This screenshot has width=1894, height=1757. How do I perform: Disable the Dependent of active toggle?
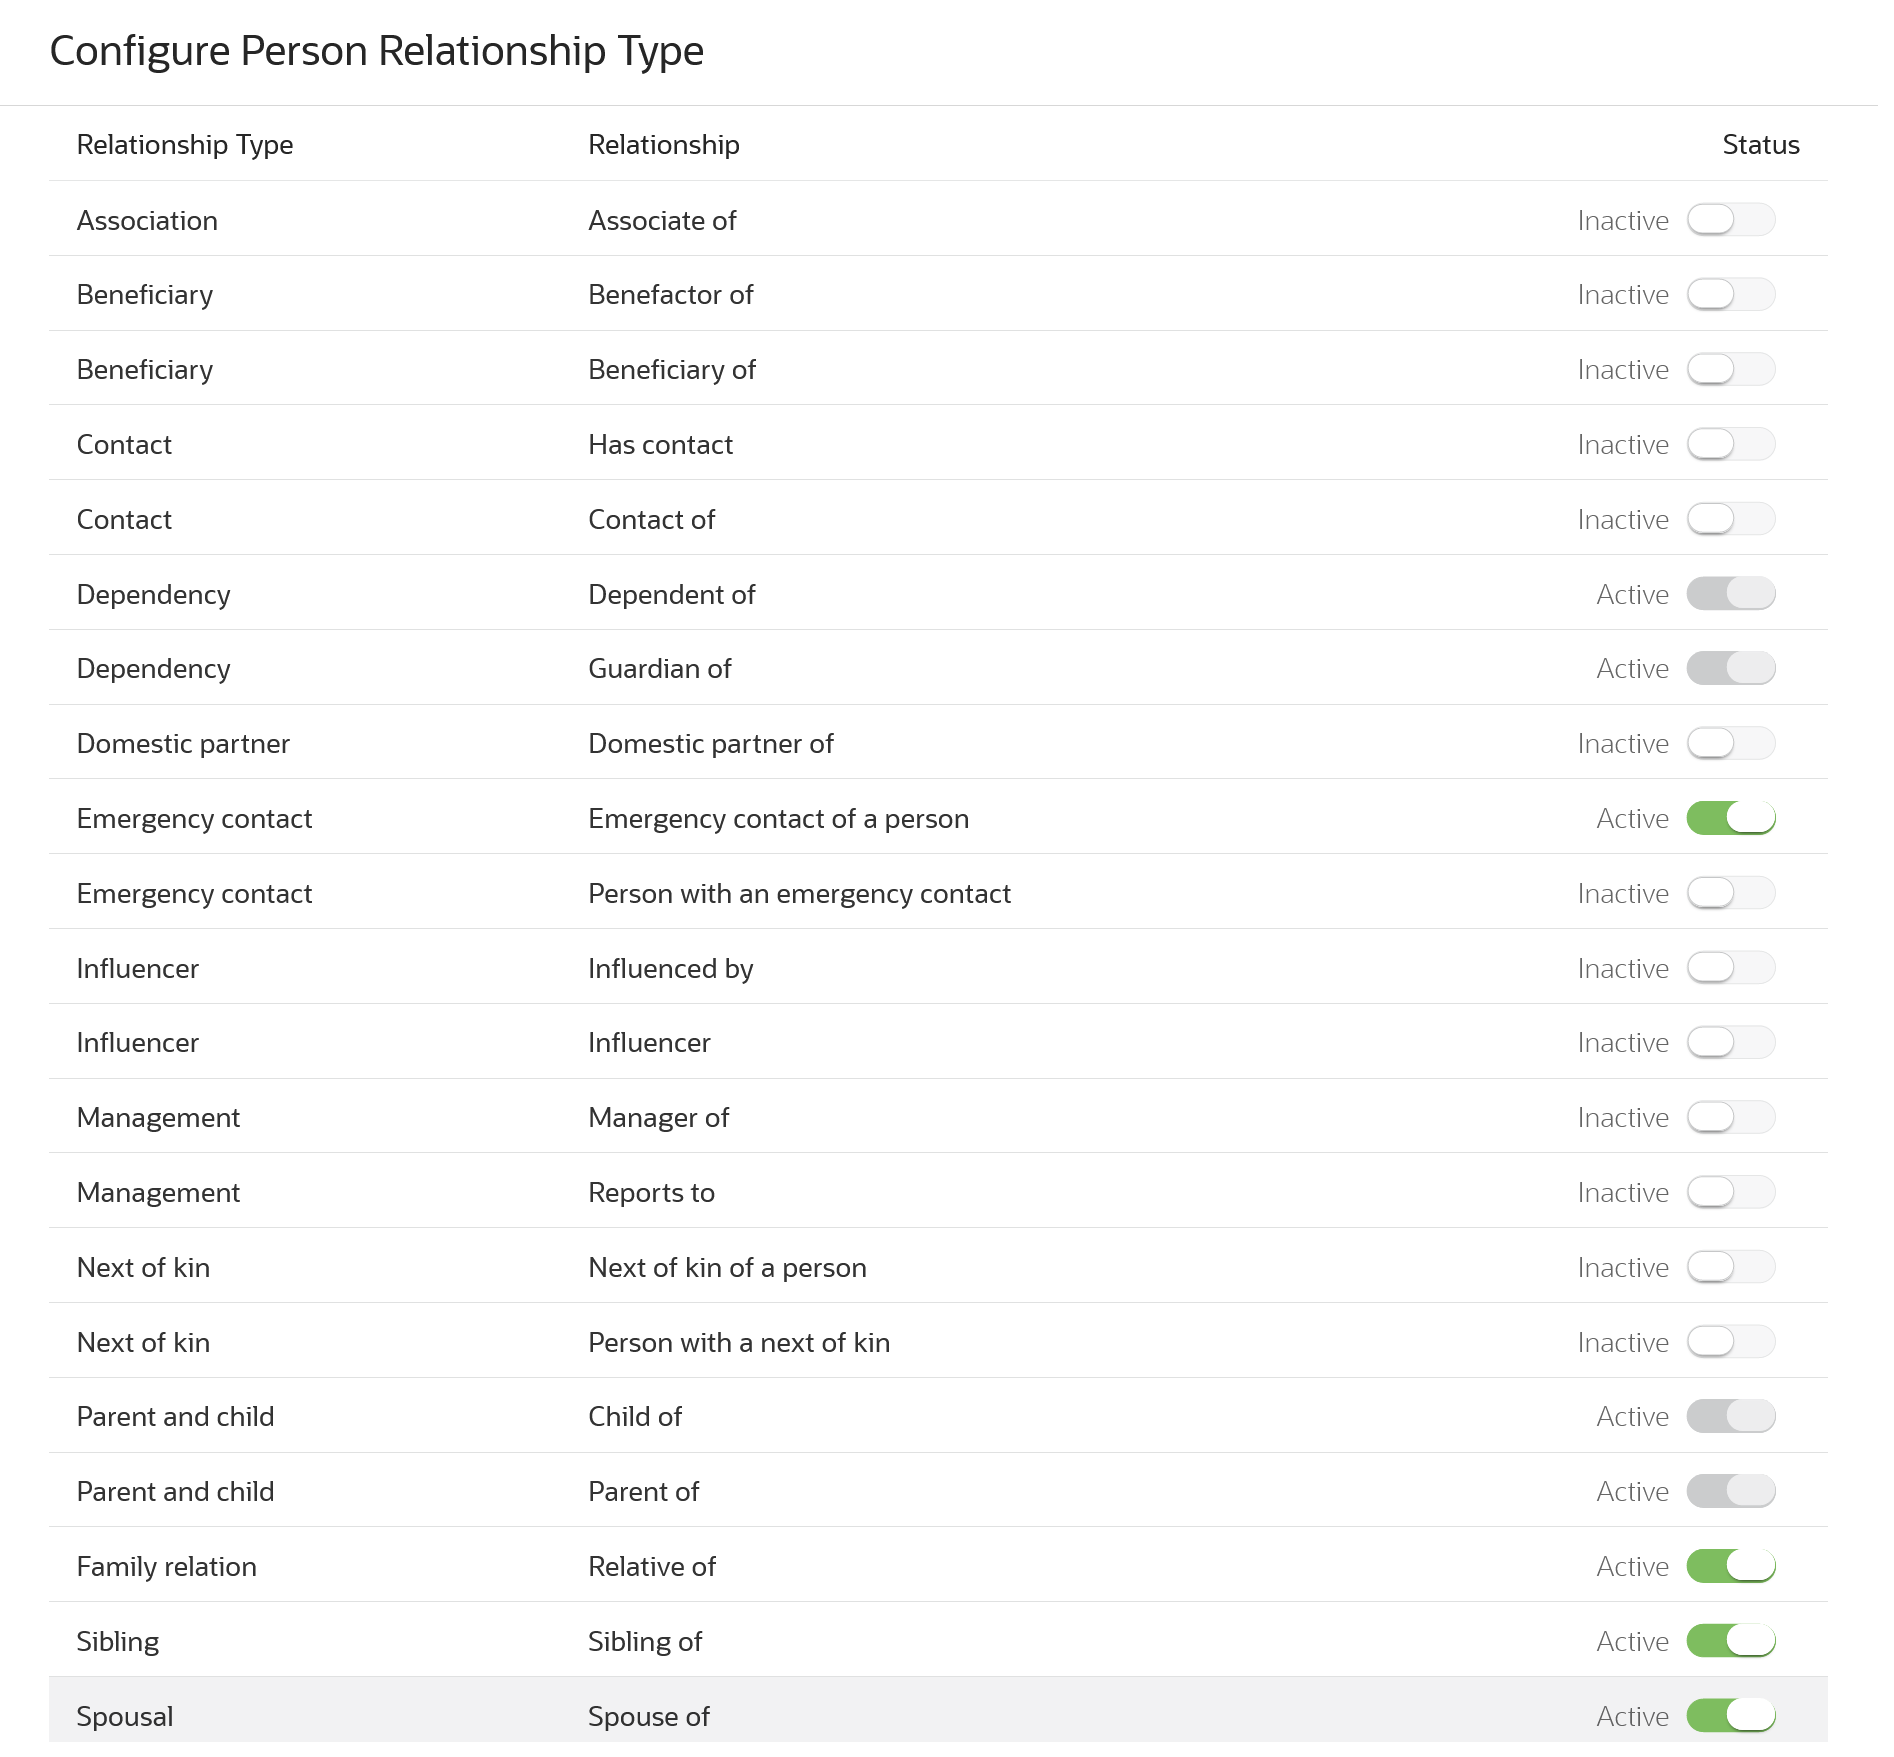pyautogui.click(x=1731, y=593)
